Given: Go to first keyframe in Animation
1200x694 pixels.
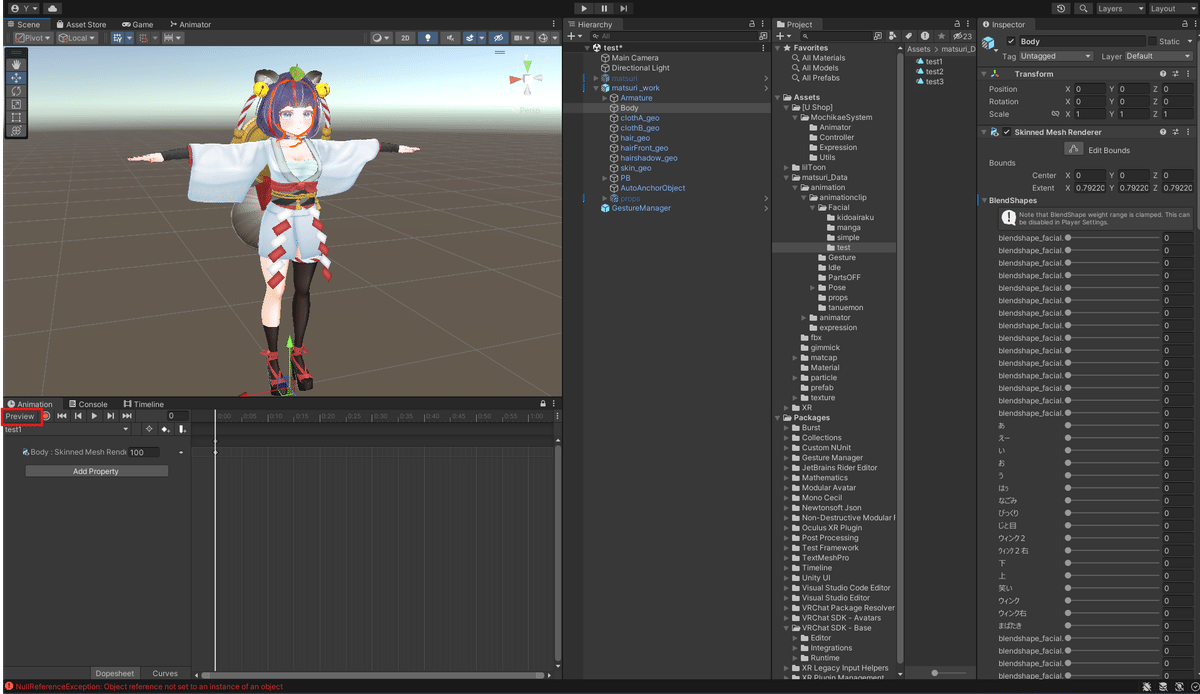Looking at the screenshot, I should pyautogui.click(x=62, y=416).
